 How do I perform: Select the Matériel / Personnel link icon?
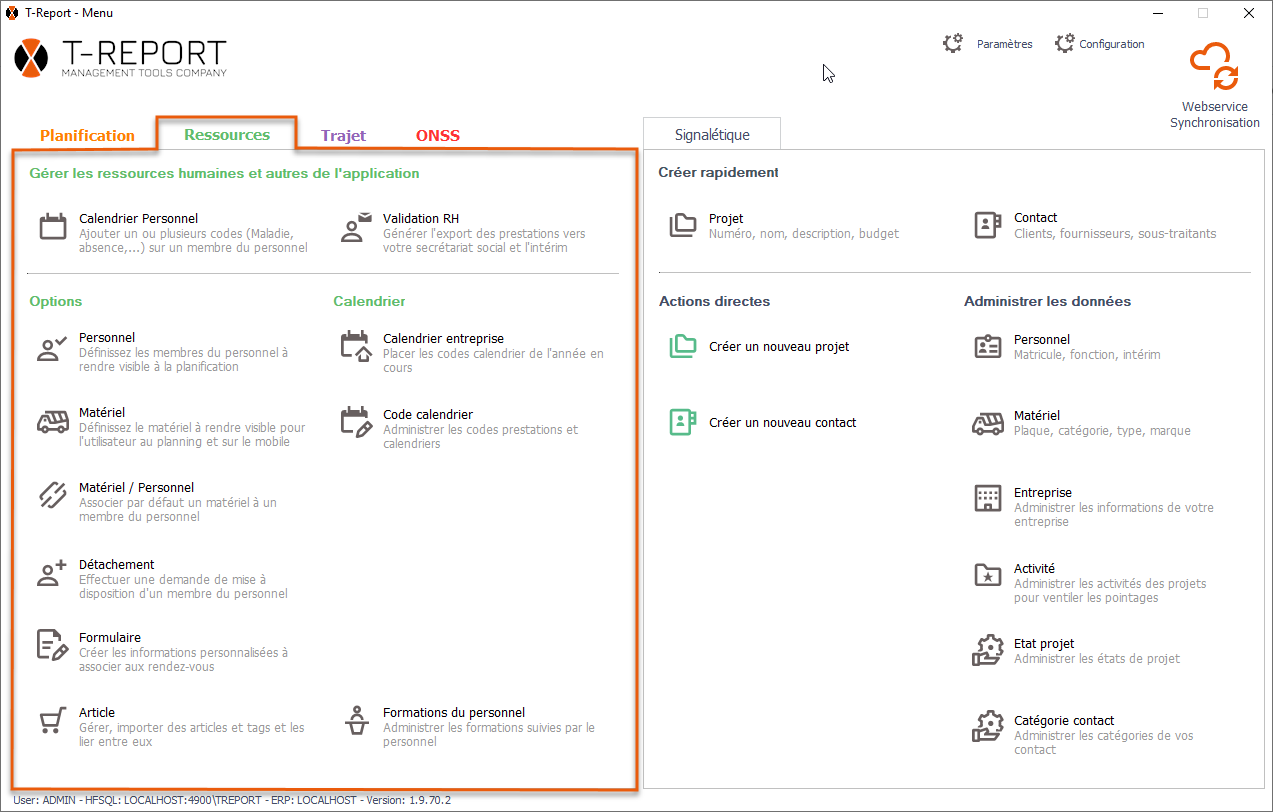click(52, 496)
